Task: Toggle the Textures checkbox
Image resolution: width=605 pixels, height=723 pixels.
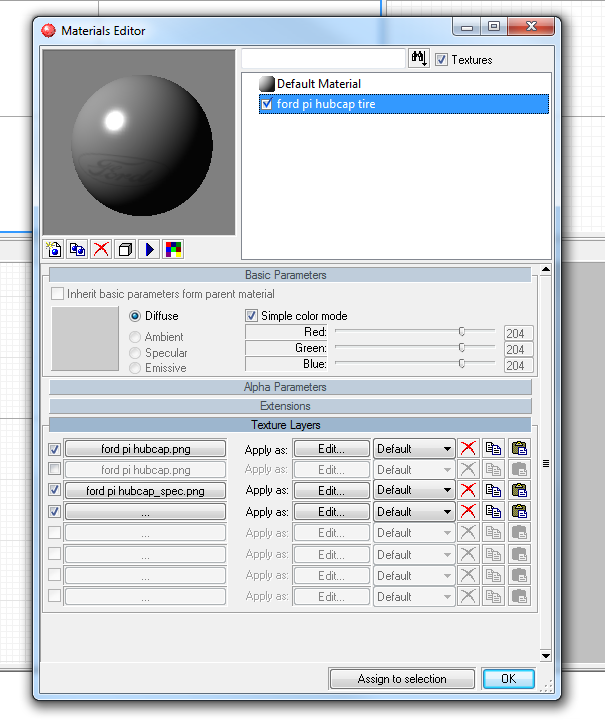Action: (442, 60)
